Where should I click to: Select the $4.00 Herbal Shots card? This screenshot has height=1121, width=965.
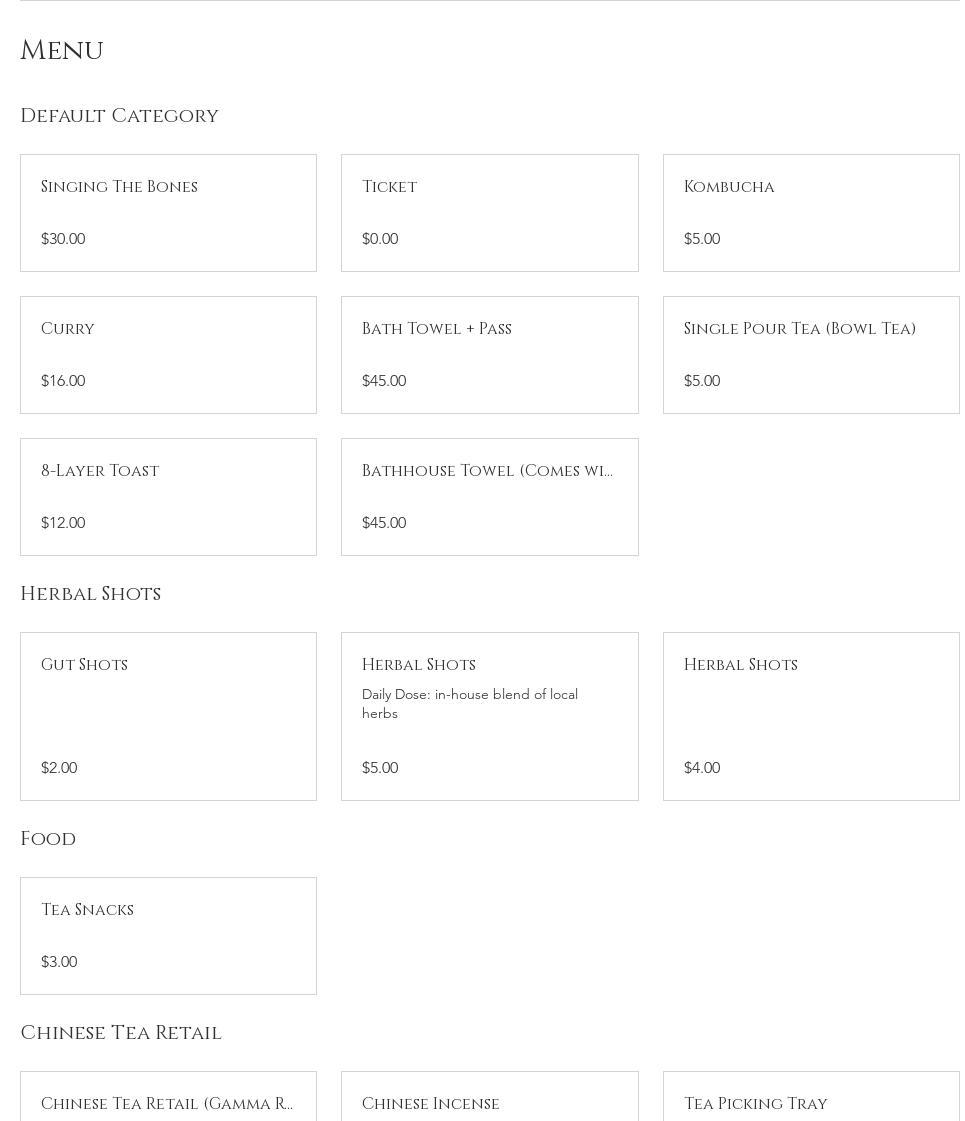(810, 715)
